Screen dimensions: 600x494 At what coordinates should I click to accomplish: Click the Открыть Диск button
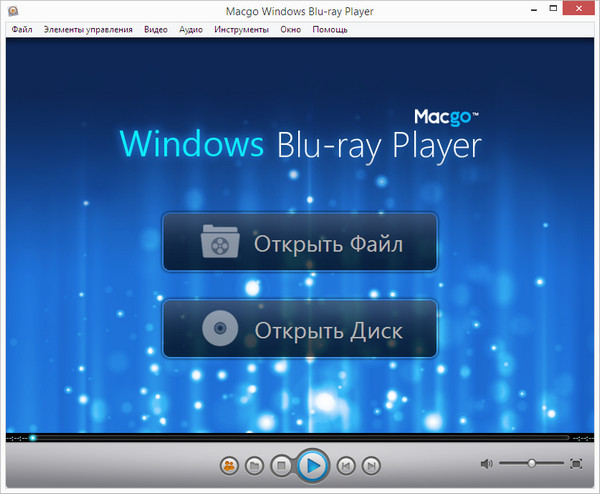300,329
